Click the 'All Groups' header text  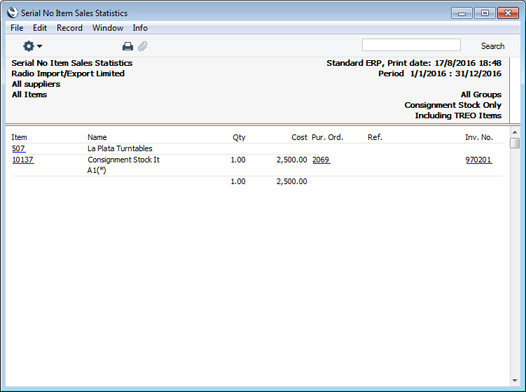[x=481, y=94]
